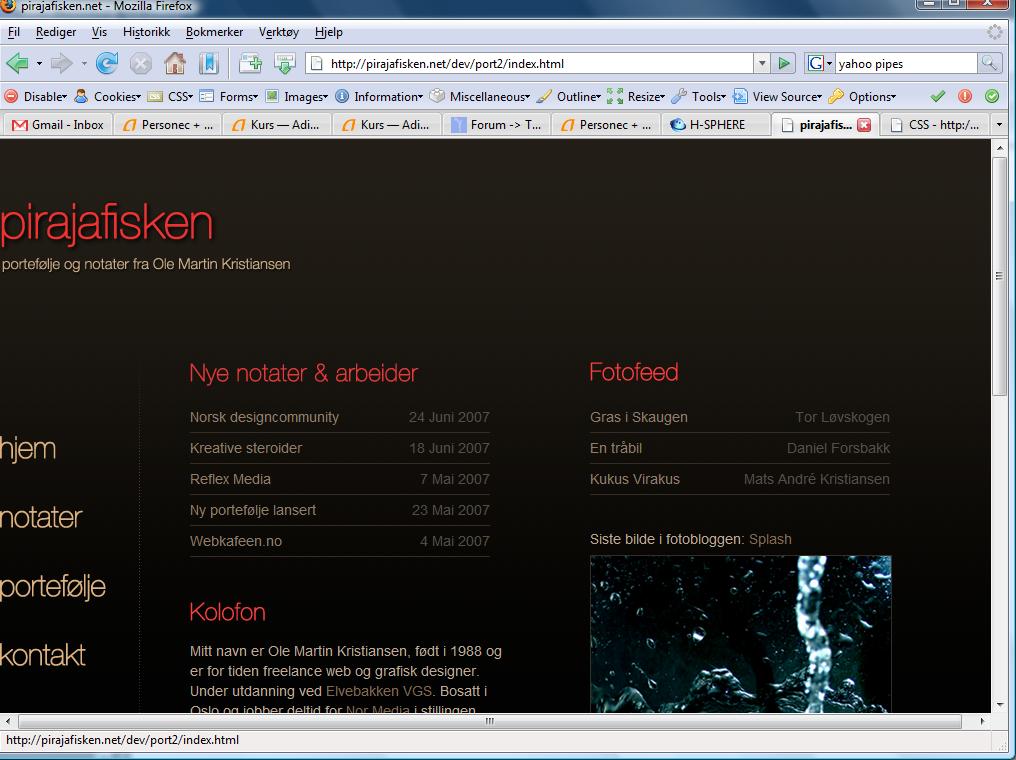Open the Cookies toolbar menu

(108, 97)
